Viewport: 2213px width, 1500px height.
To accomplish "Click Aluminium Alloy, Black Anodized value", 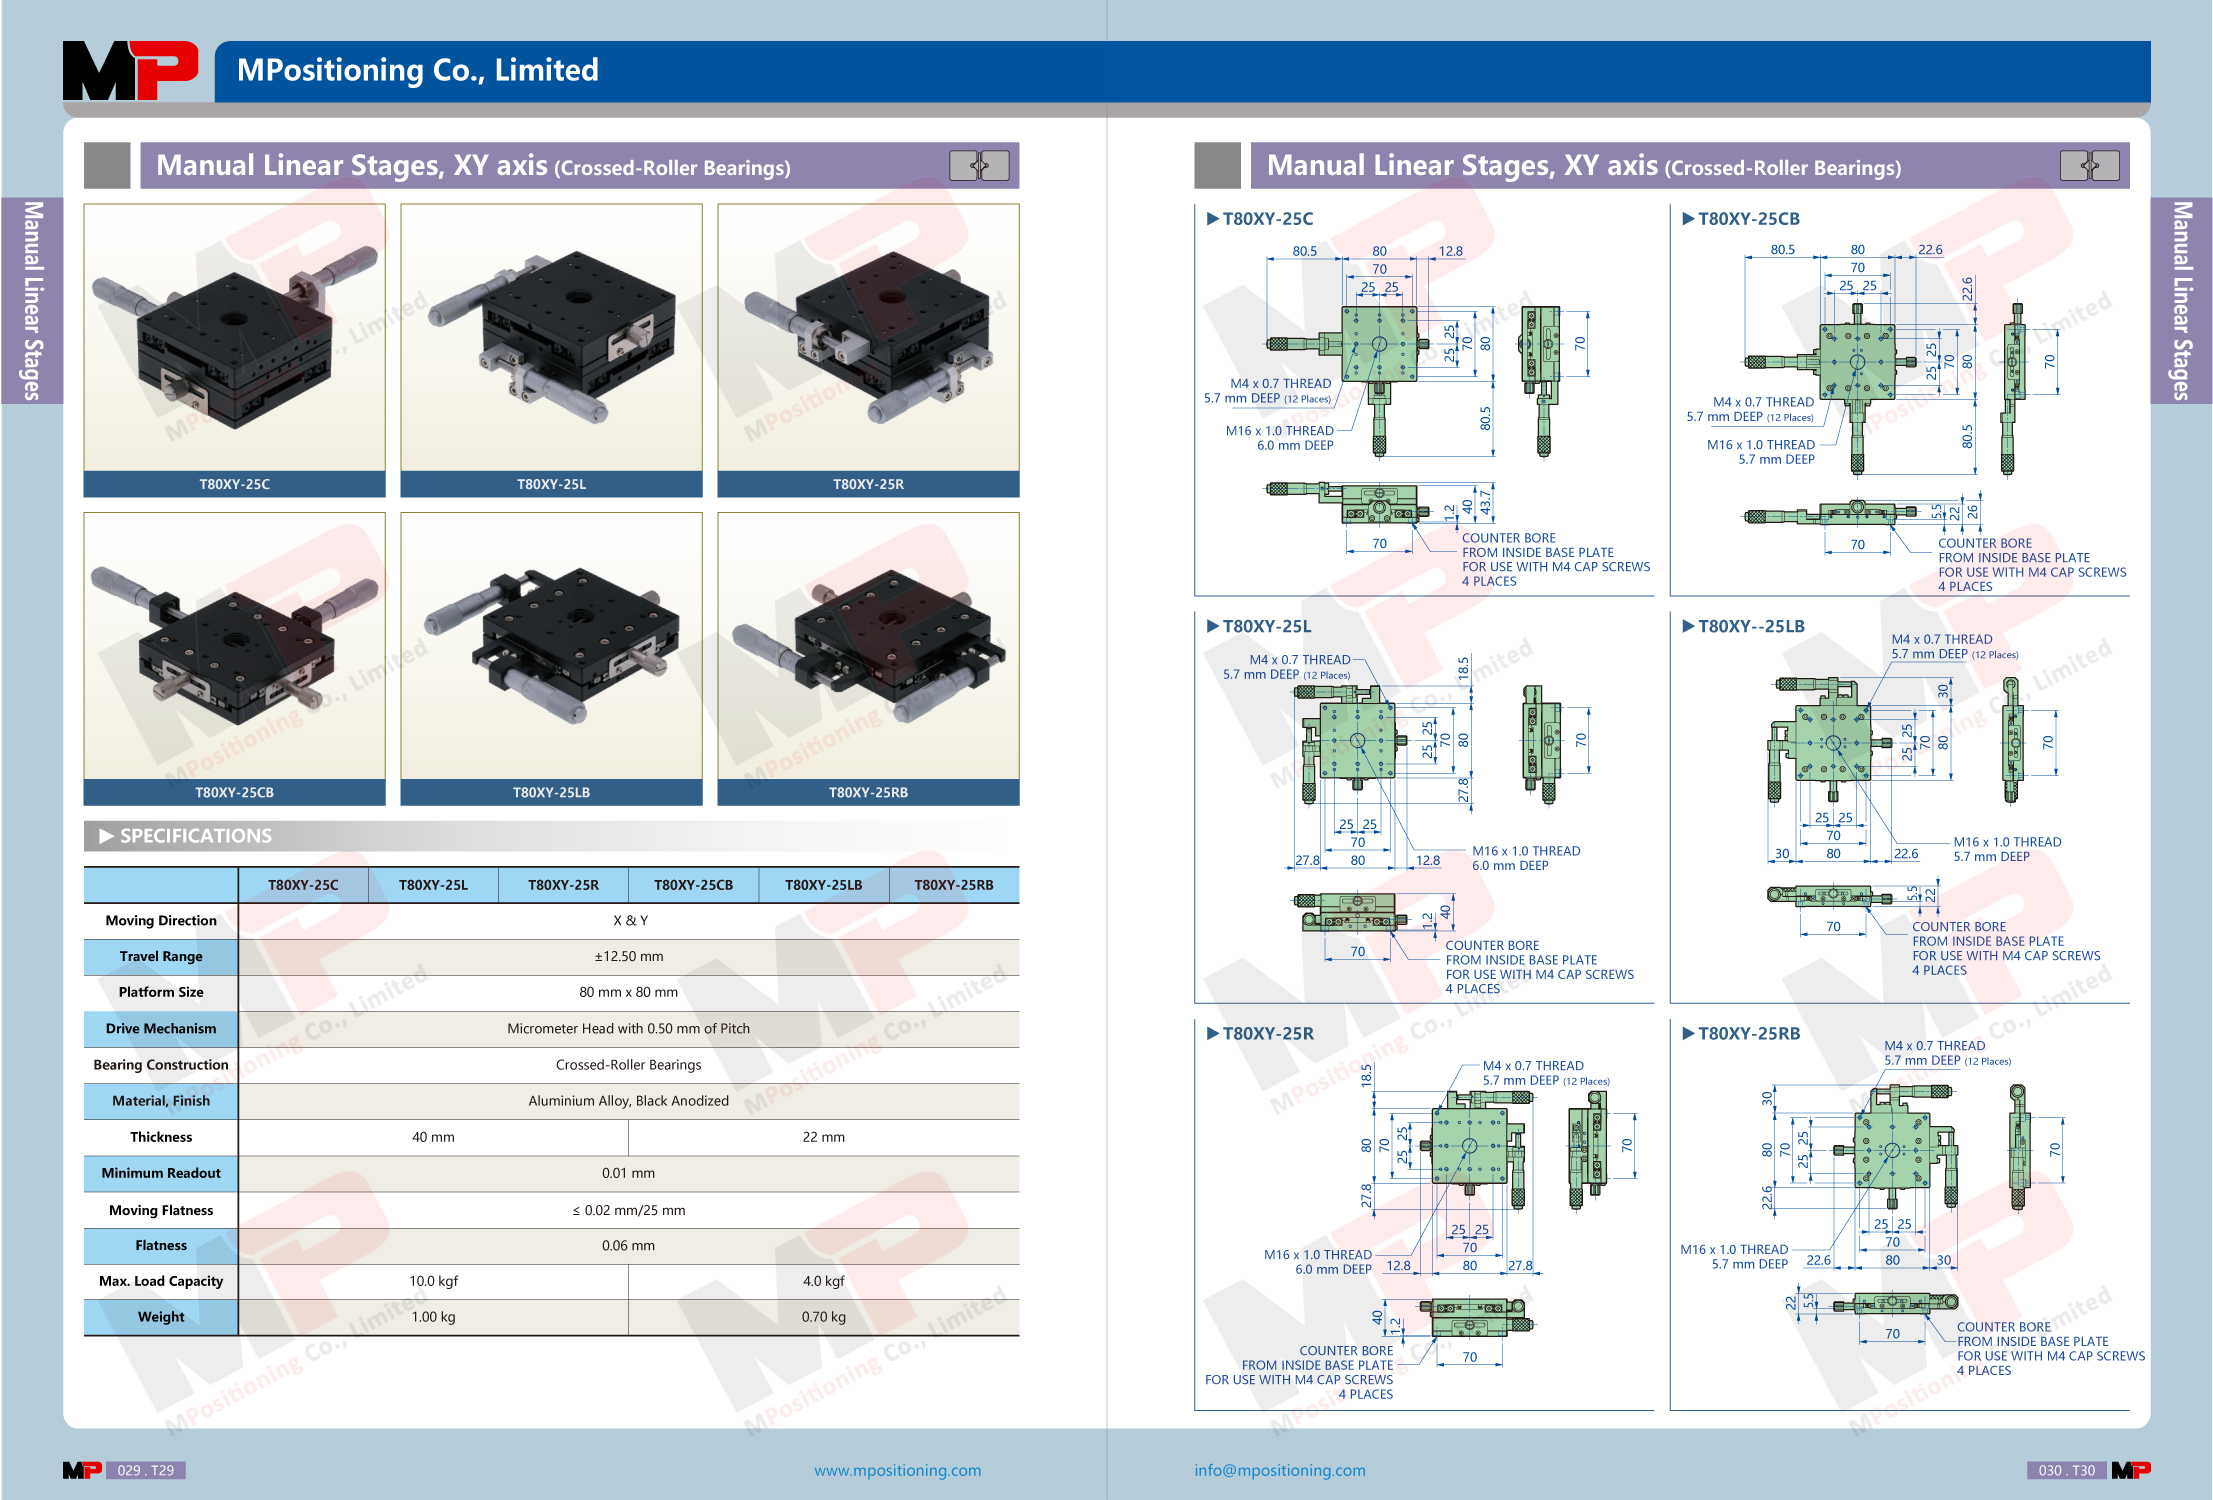I will pyautogui.click(x=629, y=1101).
